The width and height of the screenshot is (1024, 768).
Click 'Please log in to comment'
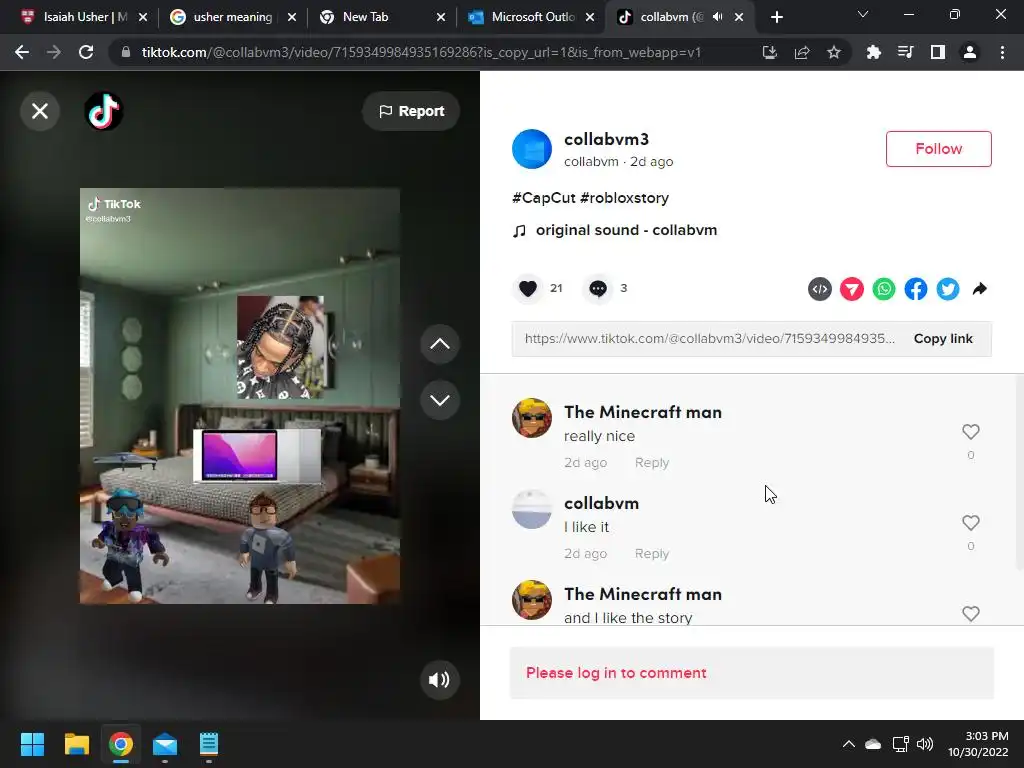coord(616,673)
